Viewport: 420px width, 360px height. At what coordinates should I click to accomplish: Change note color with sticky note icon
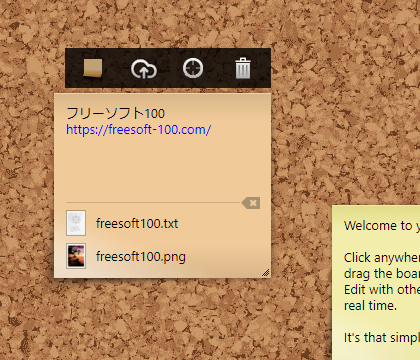pos(93,68)
